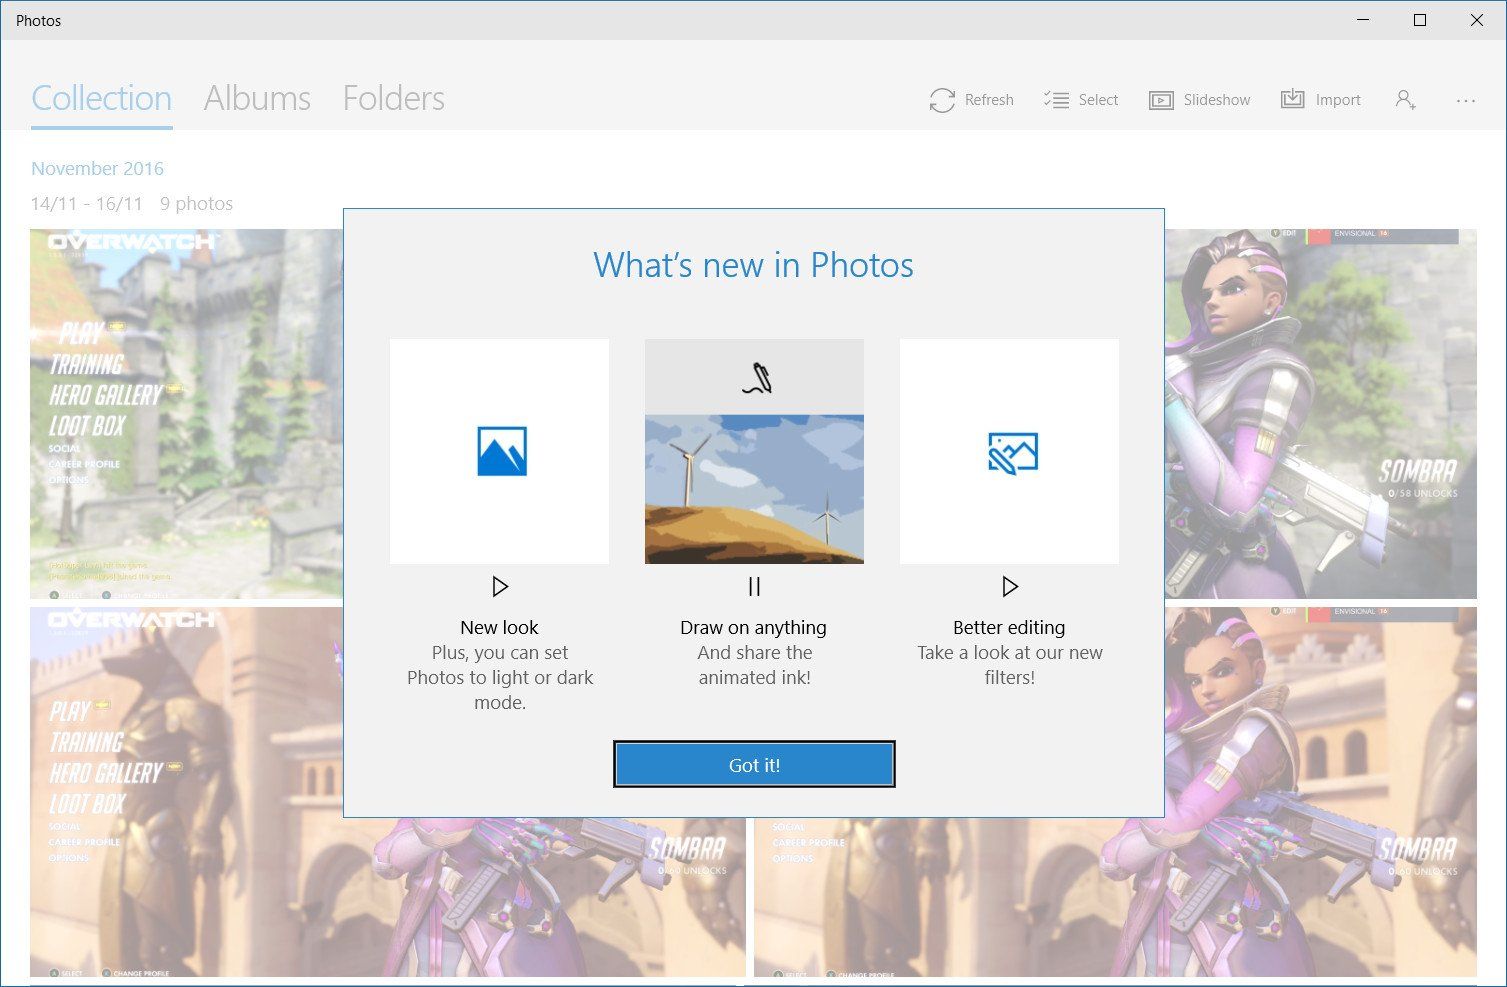Screen dimensions: 1507x987
Task: Switch to the Albums tab
Action: [x=257, y=98]
